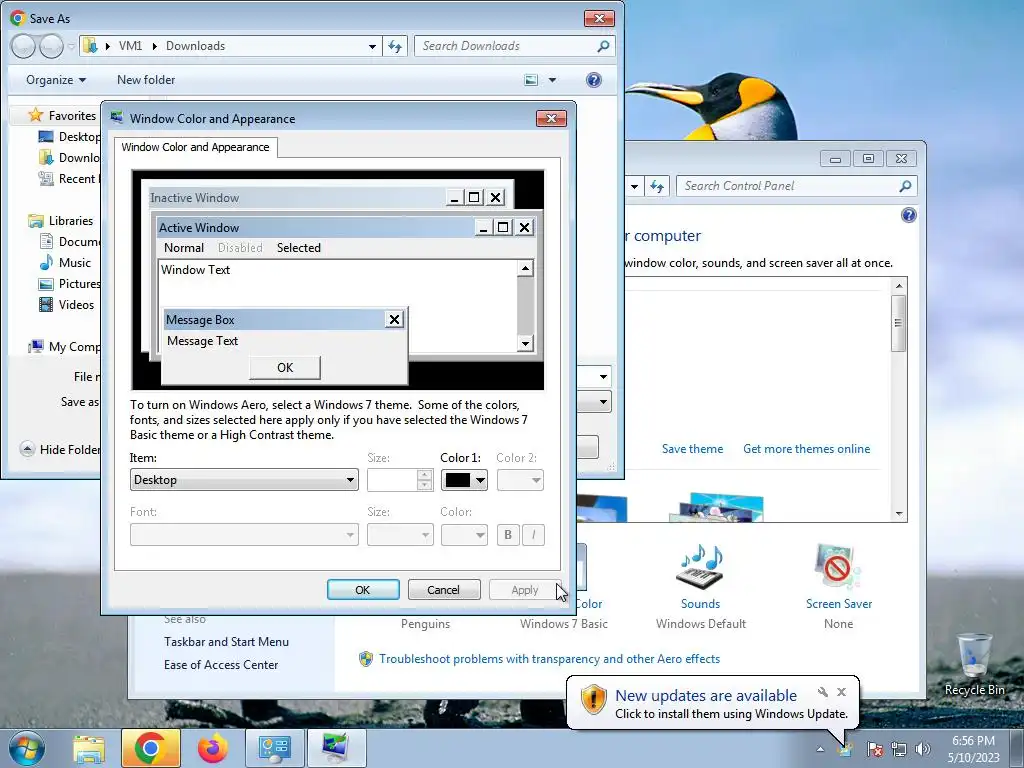Click VM1 in the Save As breadcrumb
This screenshot has width=1024, height=768.
click(x=130, y=46)
